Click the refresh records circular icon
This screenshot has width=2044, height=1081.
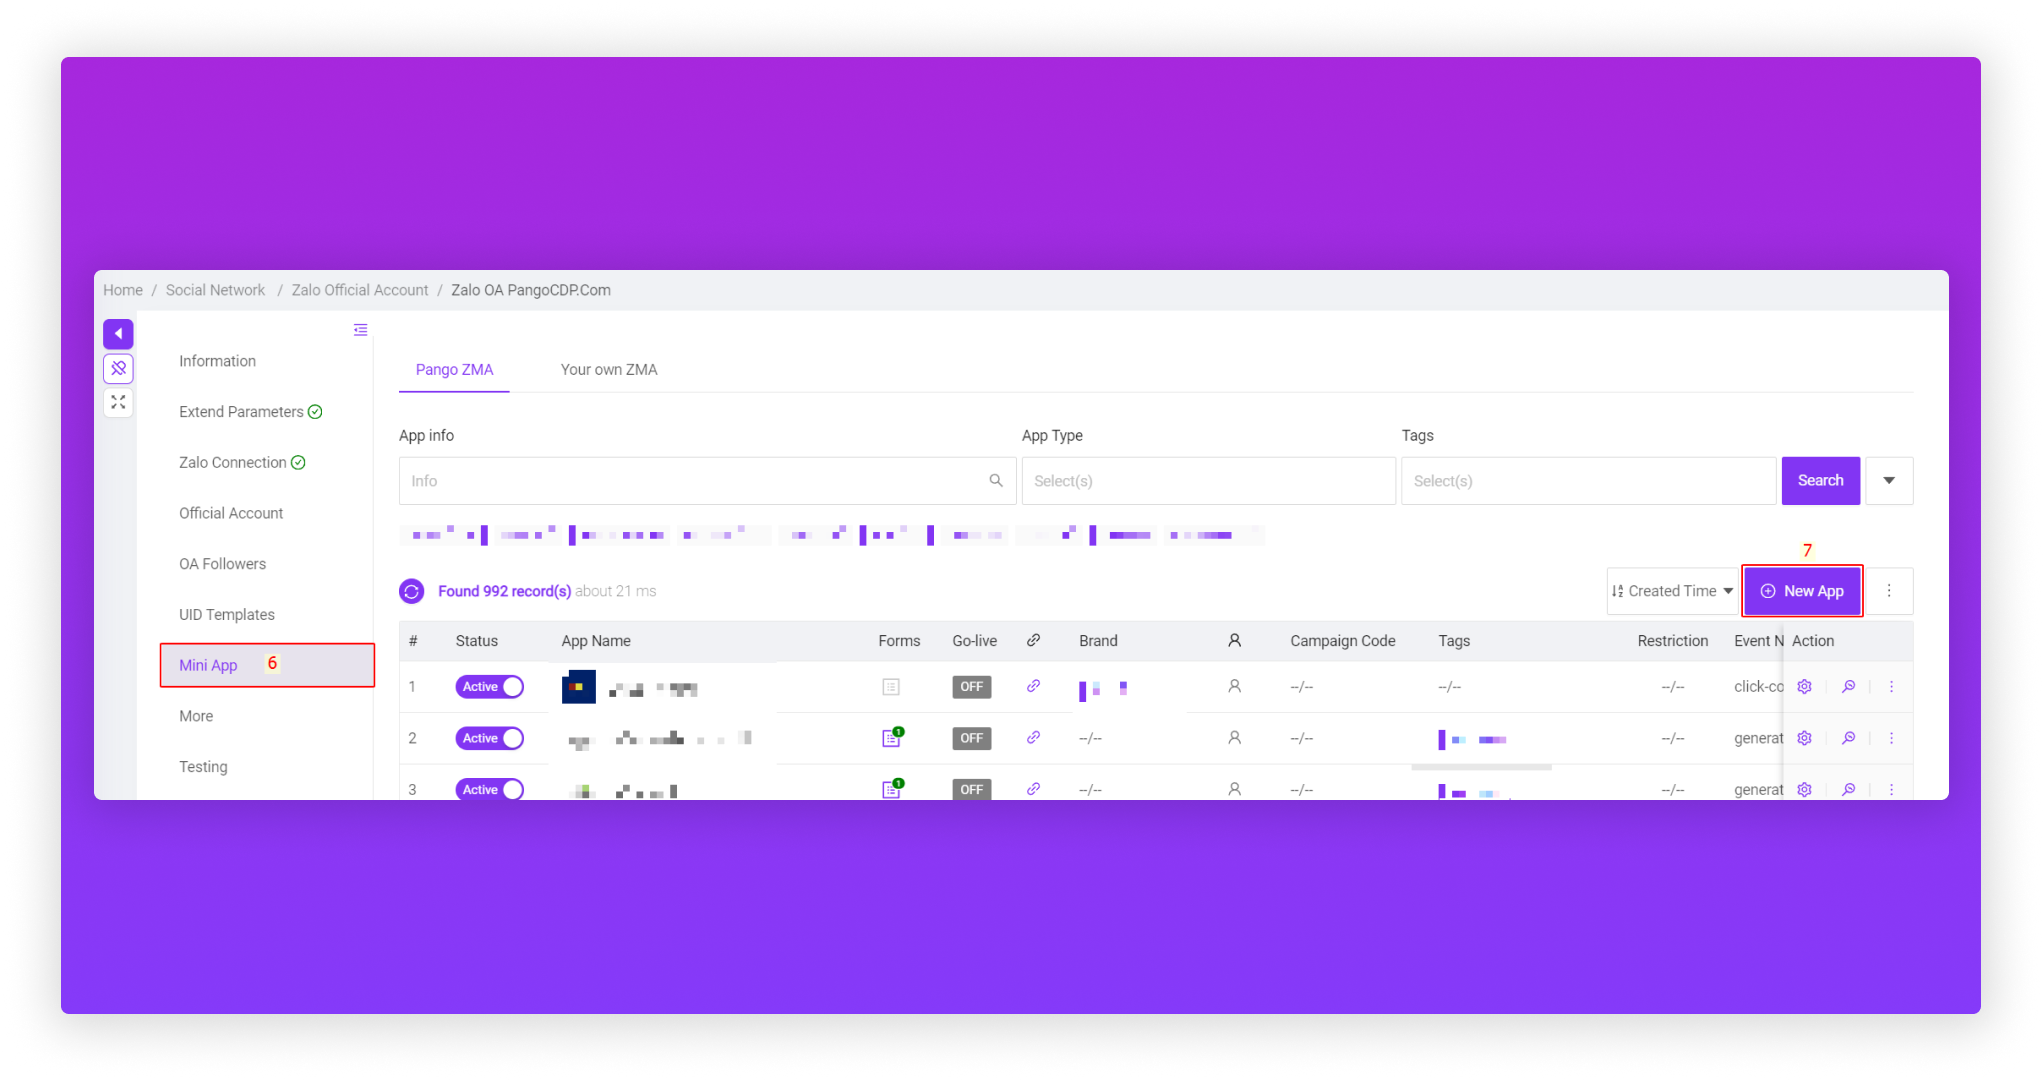411,591
